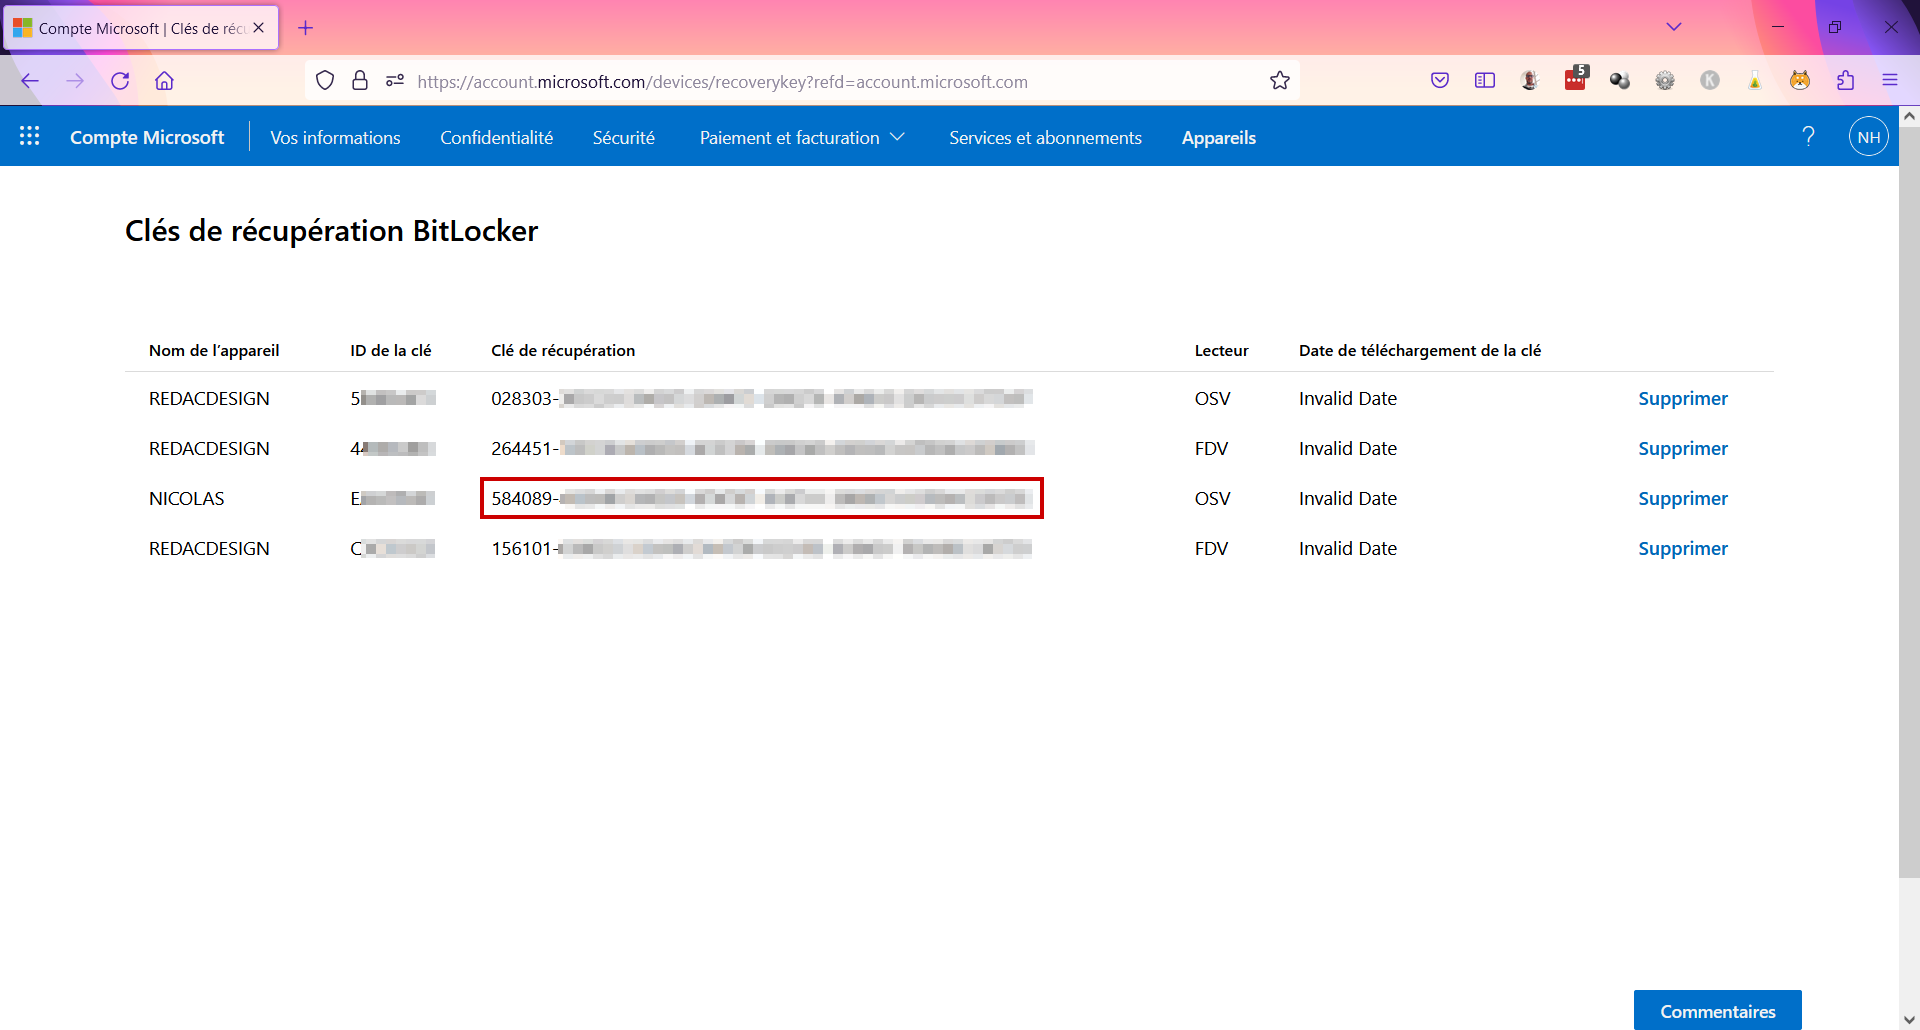Click the 'Clé de récupération' column header

563,350
